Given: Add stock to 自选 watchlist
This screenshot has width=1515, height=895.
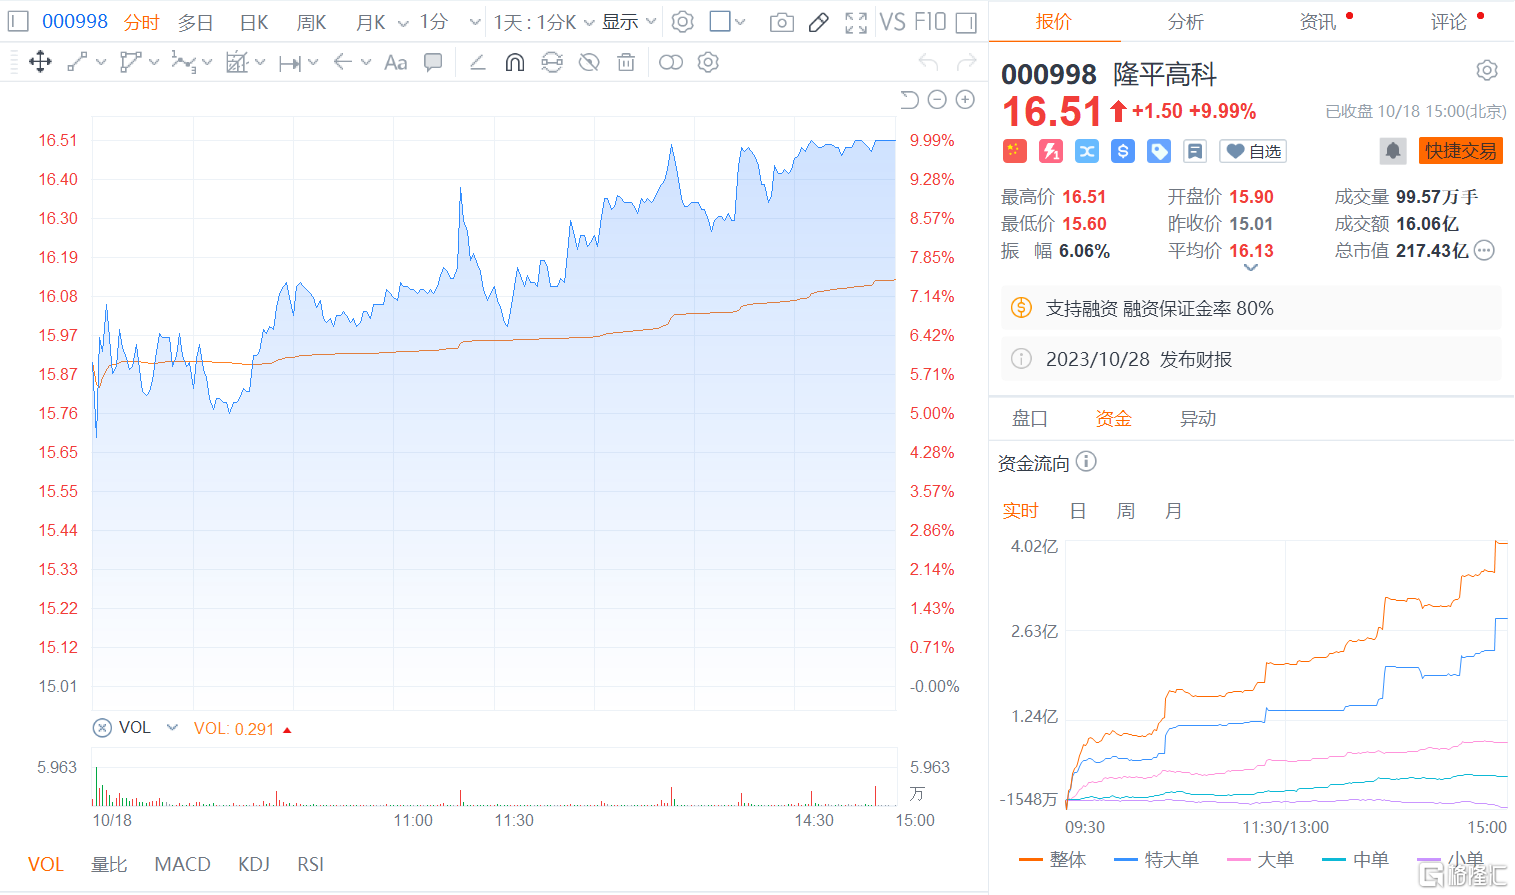Looking at the screenshot, I should pos(1253,151).
